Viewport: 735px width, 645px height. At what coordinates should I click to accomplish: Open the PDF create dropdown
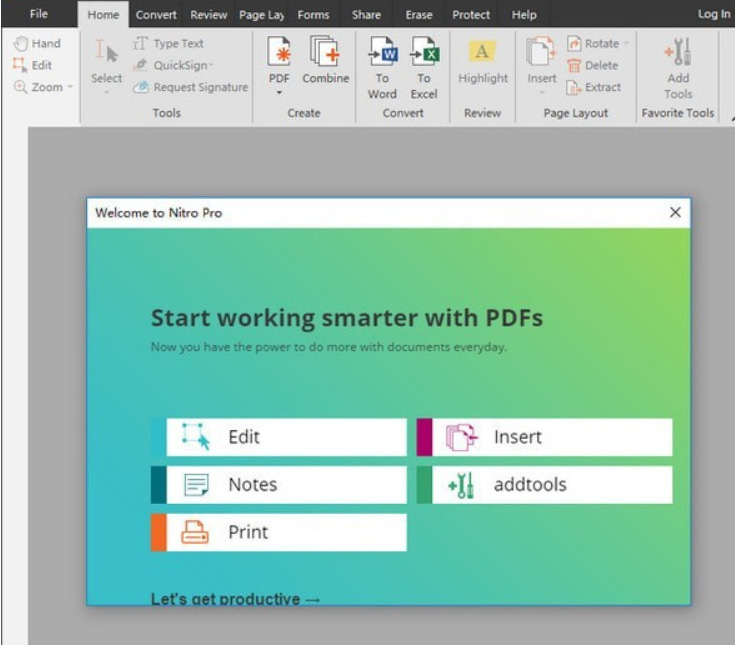279,93
